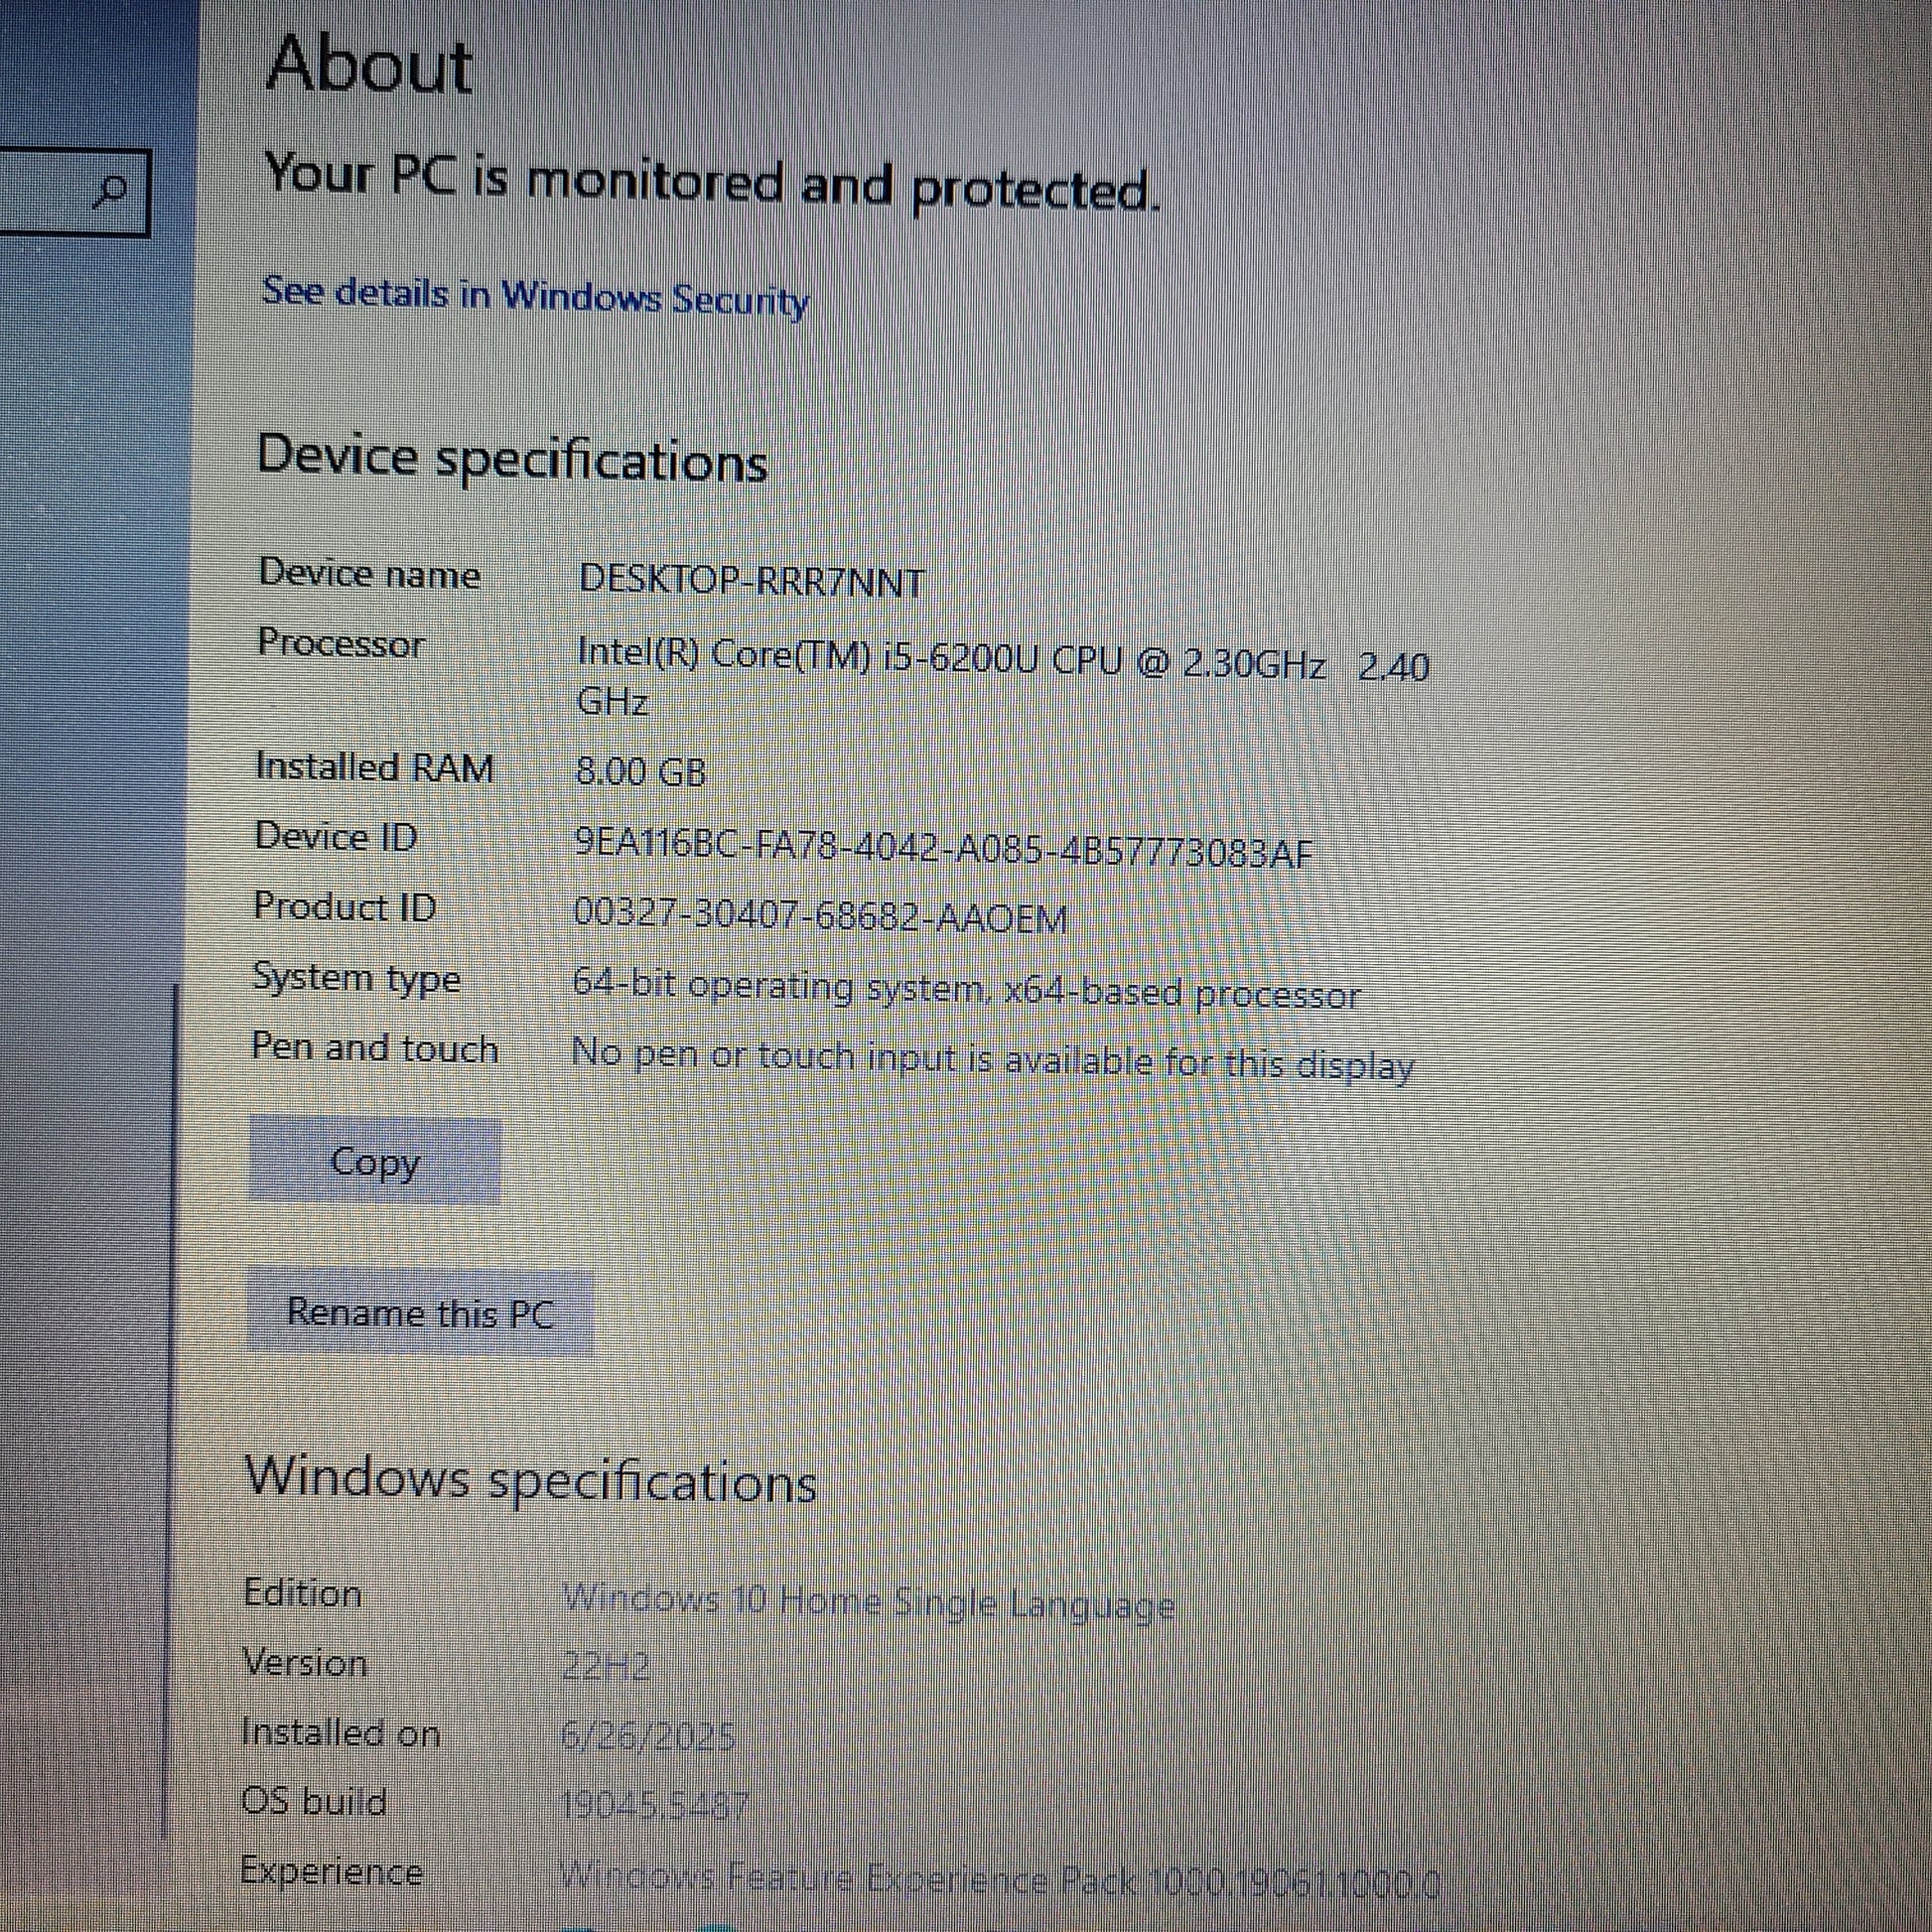The height and width of the screenshot is (1932, 1932).
Task: Click the OS build number 19045.5487
Action: (x=653, y=1805)
